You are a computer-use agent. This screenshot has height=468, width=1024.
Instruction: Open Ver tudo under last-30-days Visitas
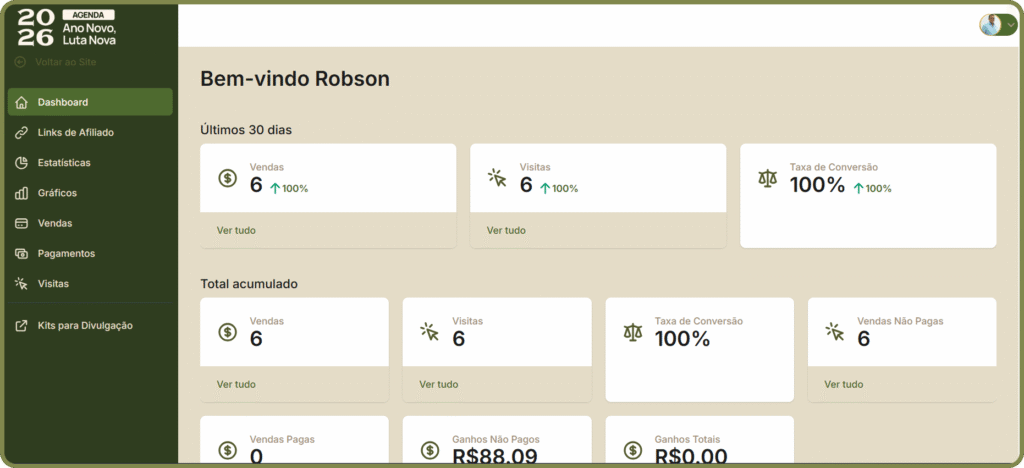click(x=506, y=230)
